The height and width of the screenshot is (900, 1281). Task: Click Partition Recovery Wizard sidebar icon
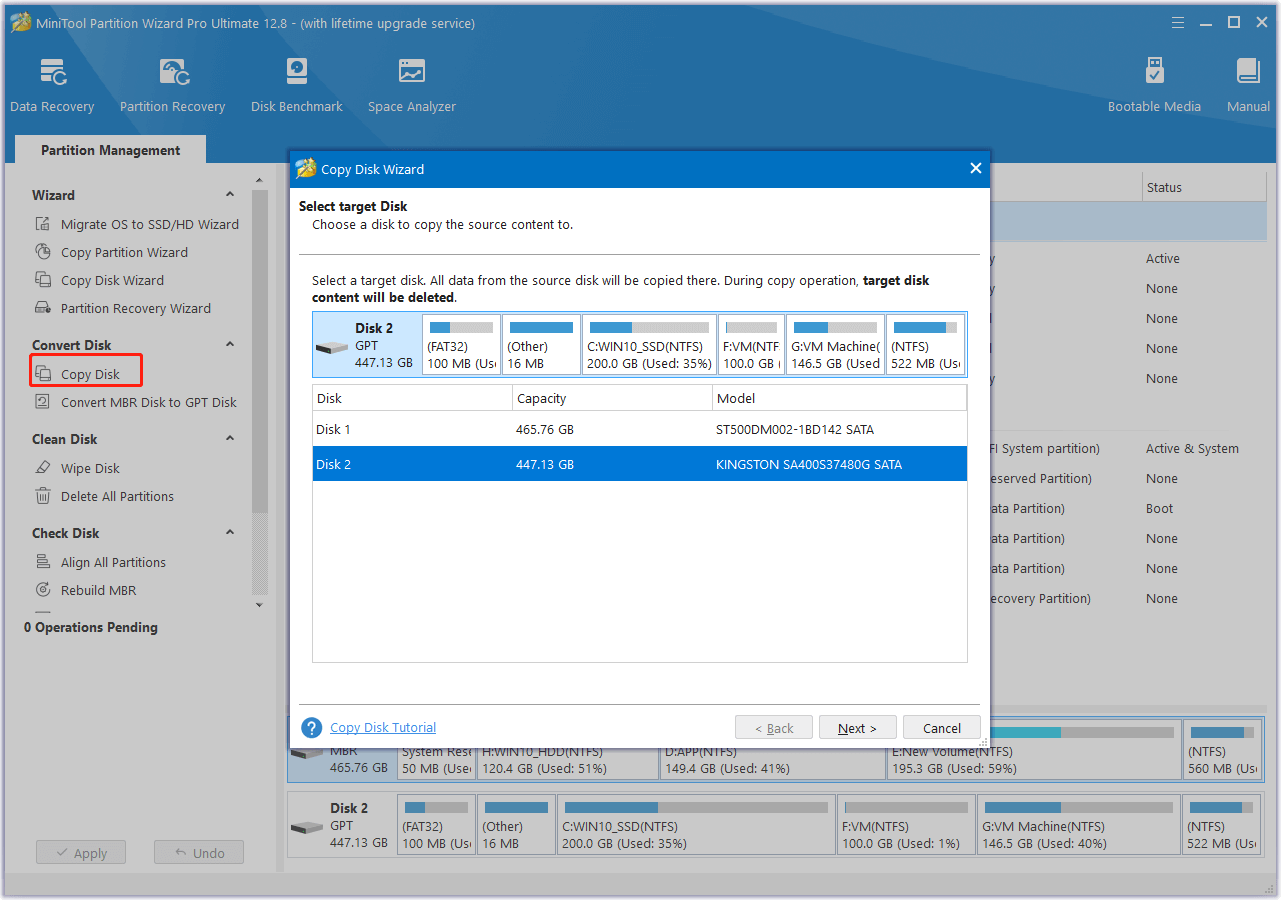point(43,308)
